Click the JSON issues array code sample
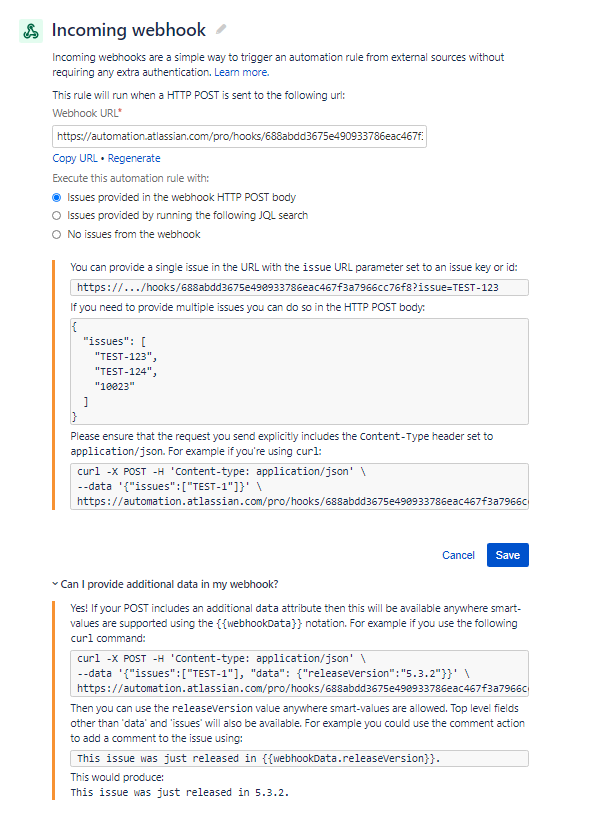The image size is (604, 817). [300, 369]
